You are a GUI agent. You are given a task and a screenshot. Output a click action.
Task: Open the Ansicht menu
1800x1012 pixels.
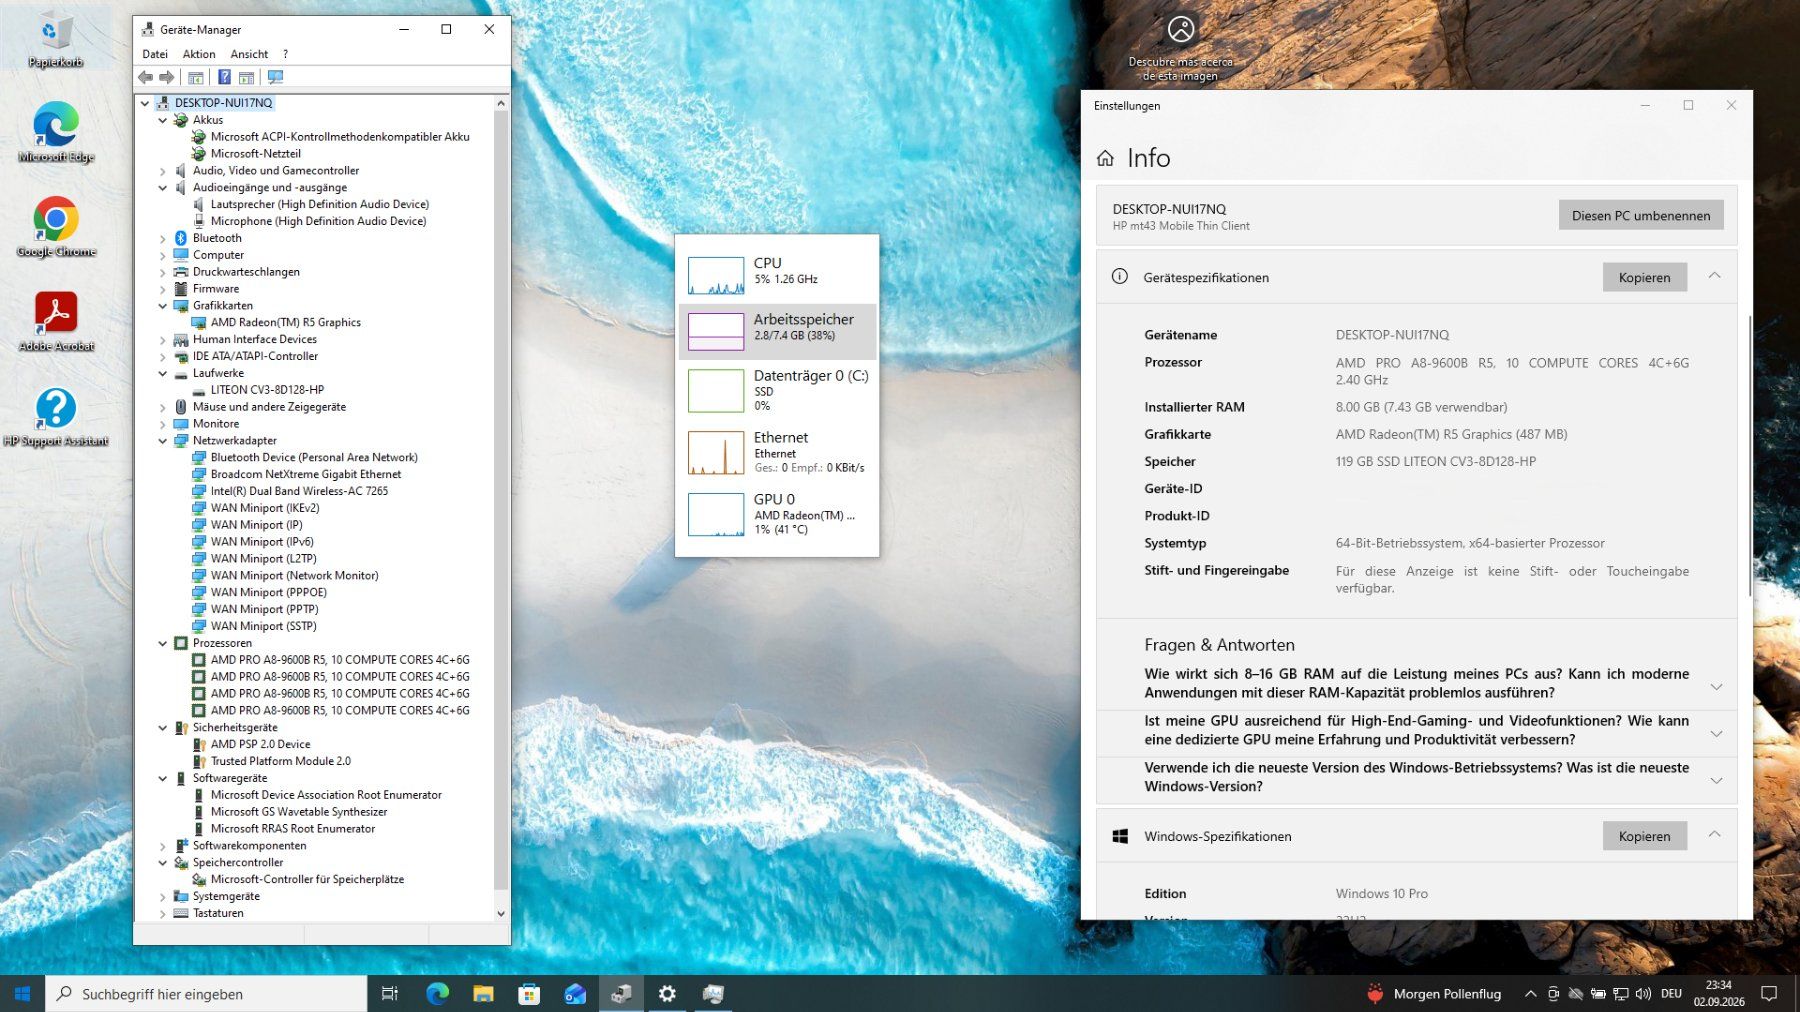click(249, 54)
